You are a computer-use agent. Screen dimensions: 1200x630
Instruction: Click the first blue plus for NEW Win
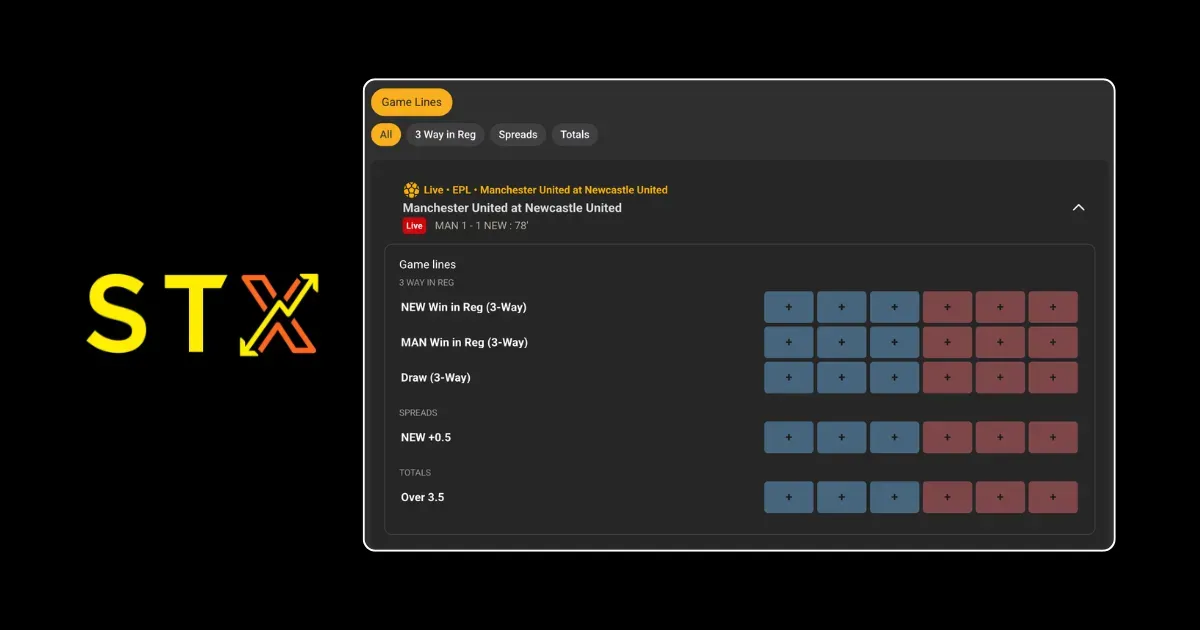pos(789,307)
